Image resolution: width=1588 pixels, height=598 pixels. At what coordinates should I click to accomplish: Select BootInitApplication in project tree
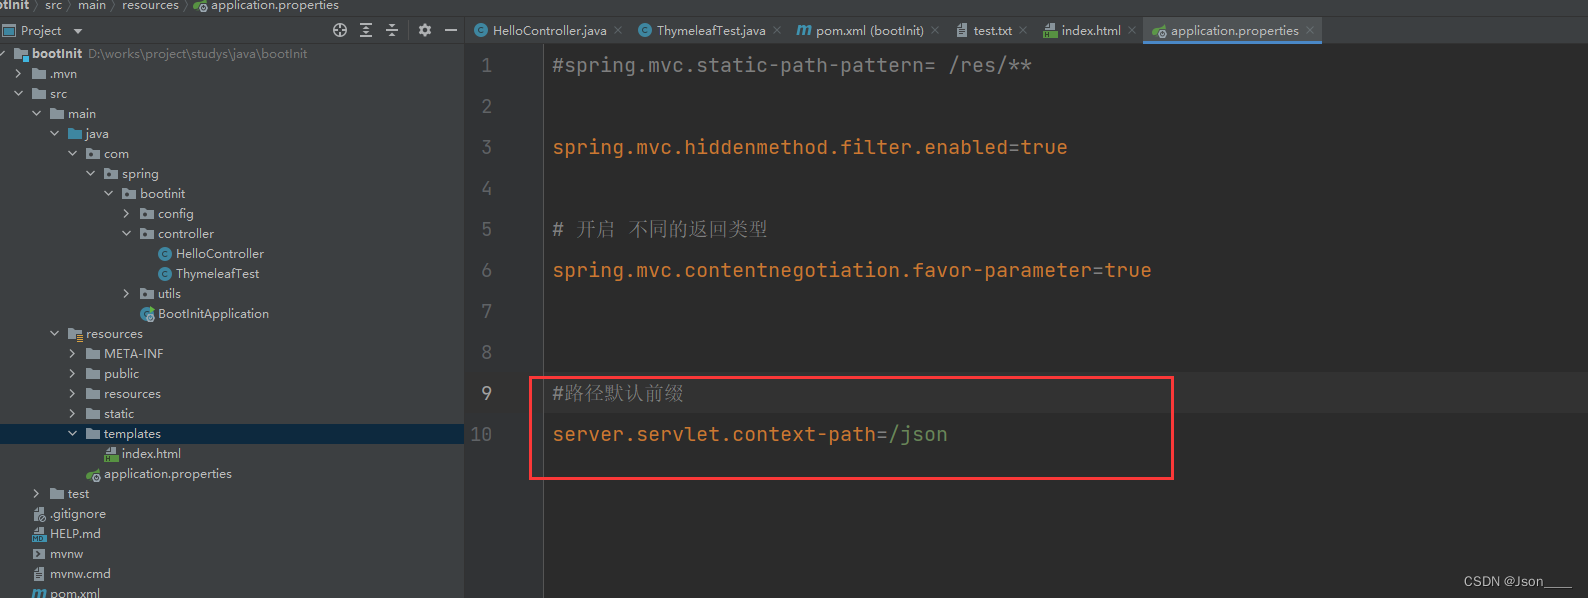213,314
